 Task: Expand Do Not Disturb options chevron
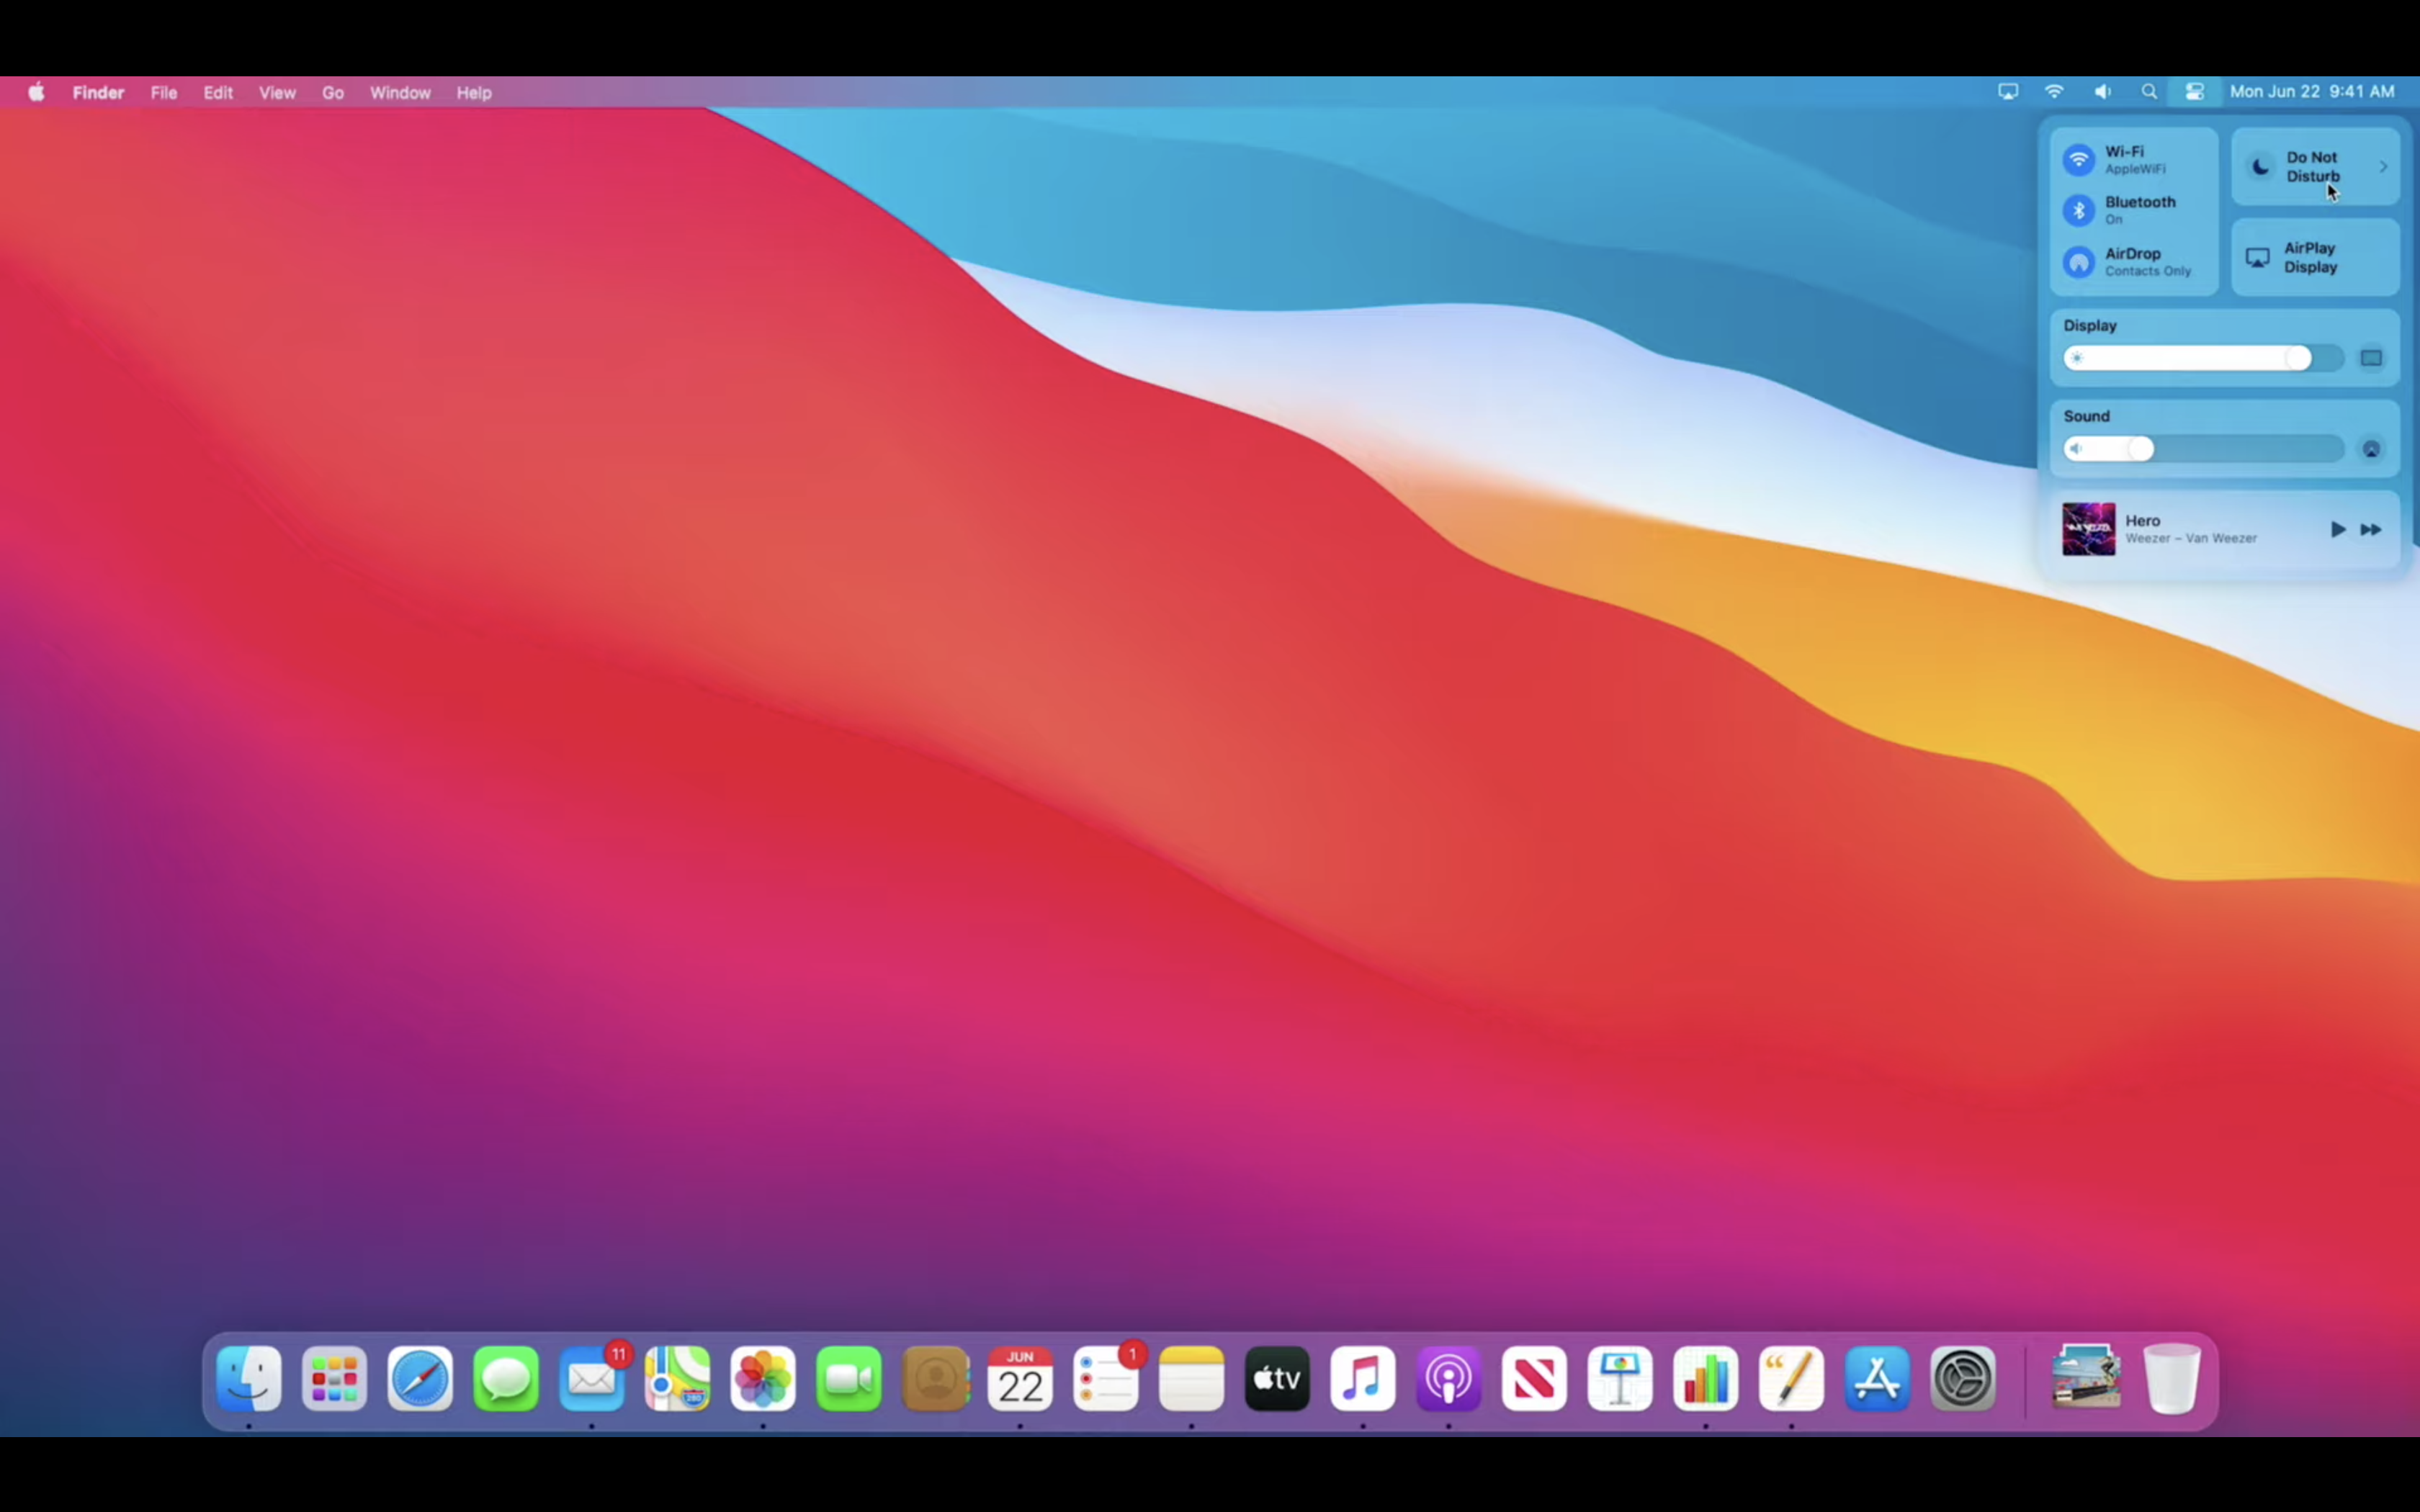(x=2383, y=167)
